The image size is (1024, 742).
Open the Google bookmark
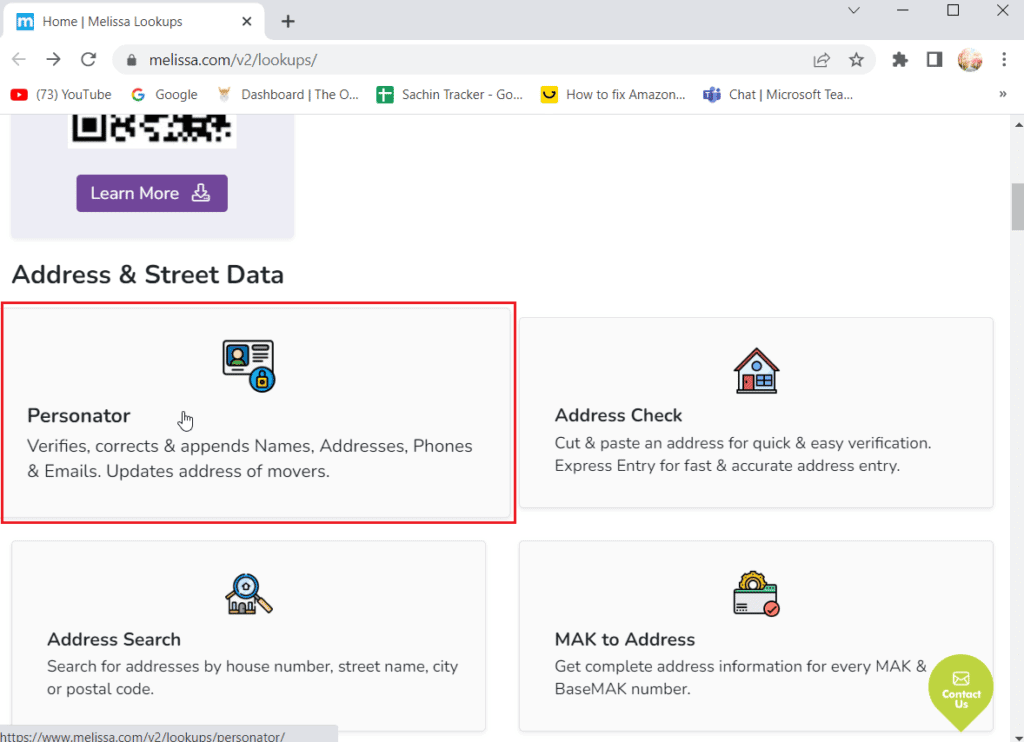coord(164,95)
